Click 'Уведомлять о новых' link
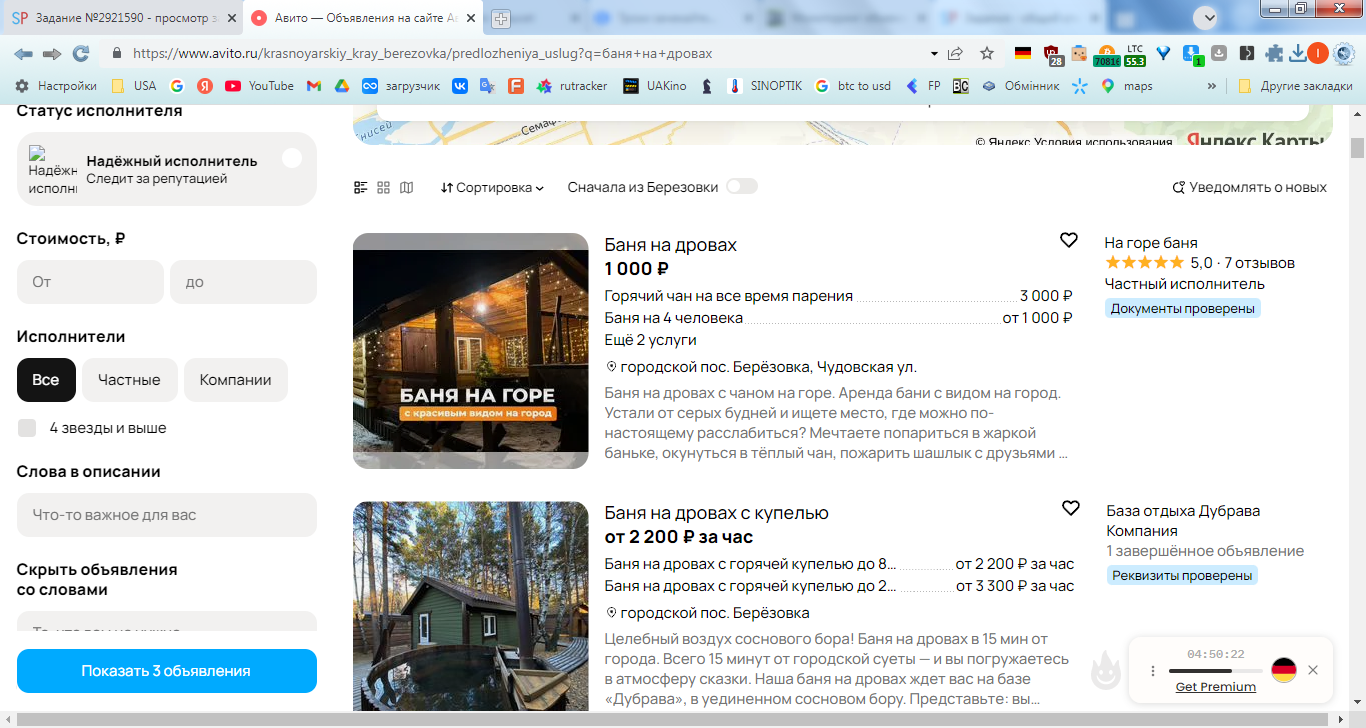Screen dimensions: 1366x728 1249,187
